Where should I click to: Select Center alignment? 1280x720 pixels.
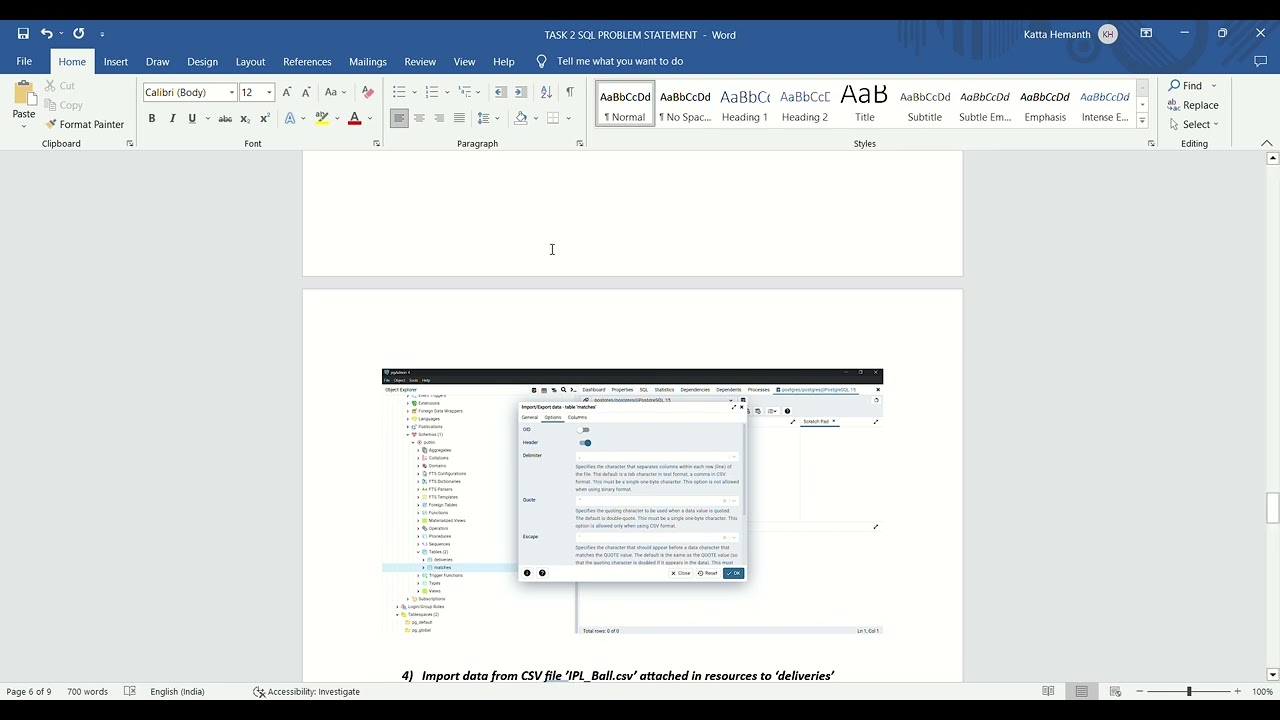point(419,118)
